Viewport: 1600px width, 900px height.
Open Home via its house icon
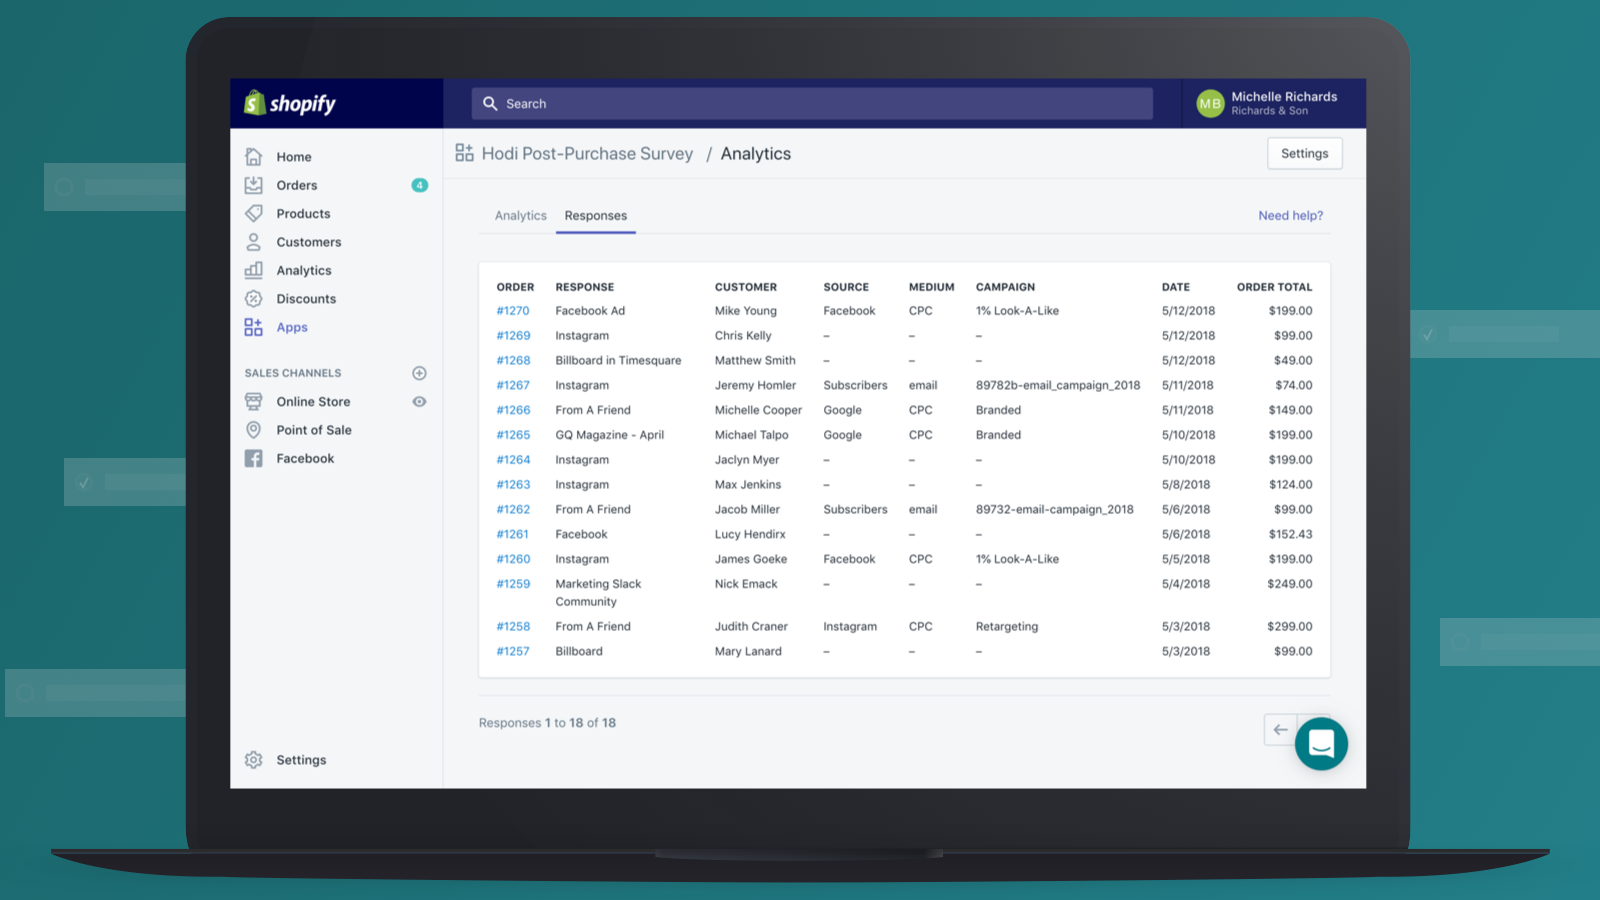click(254, 157)
